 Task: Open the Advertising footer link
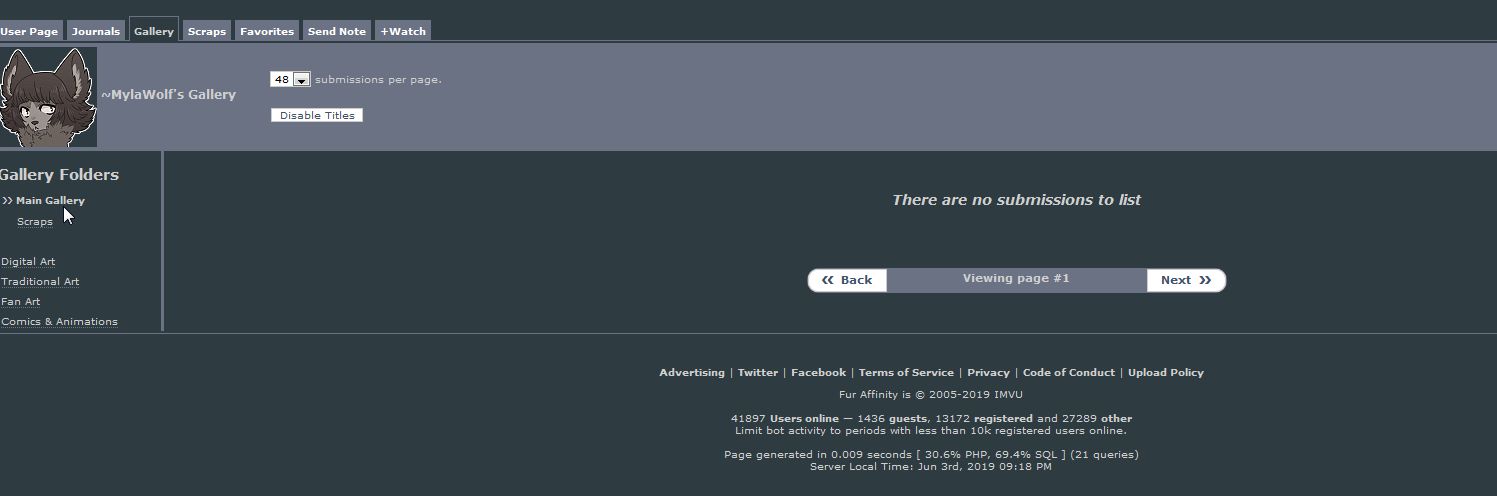click(x=692, y=373)
